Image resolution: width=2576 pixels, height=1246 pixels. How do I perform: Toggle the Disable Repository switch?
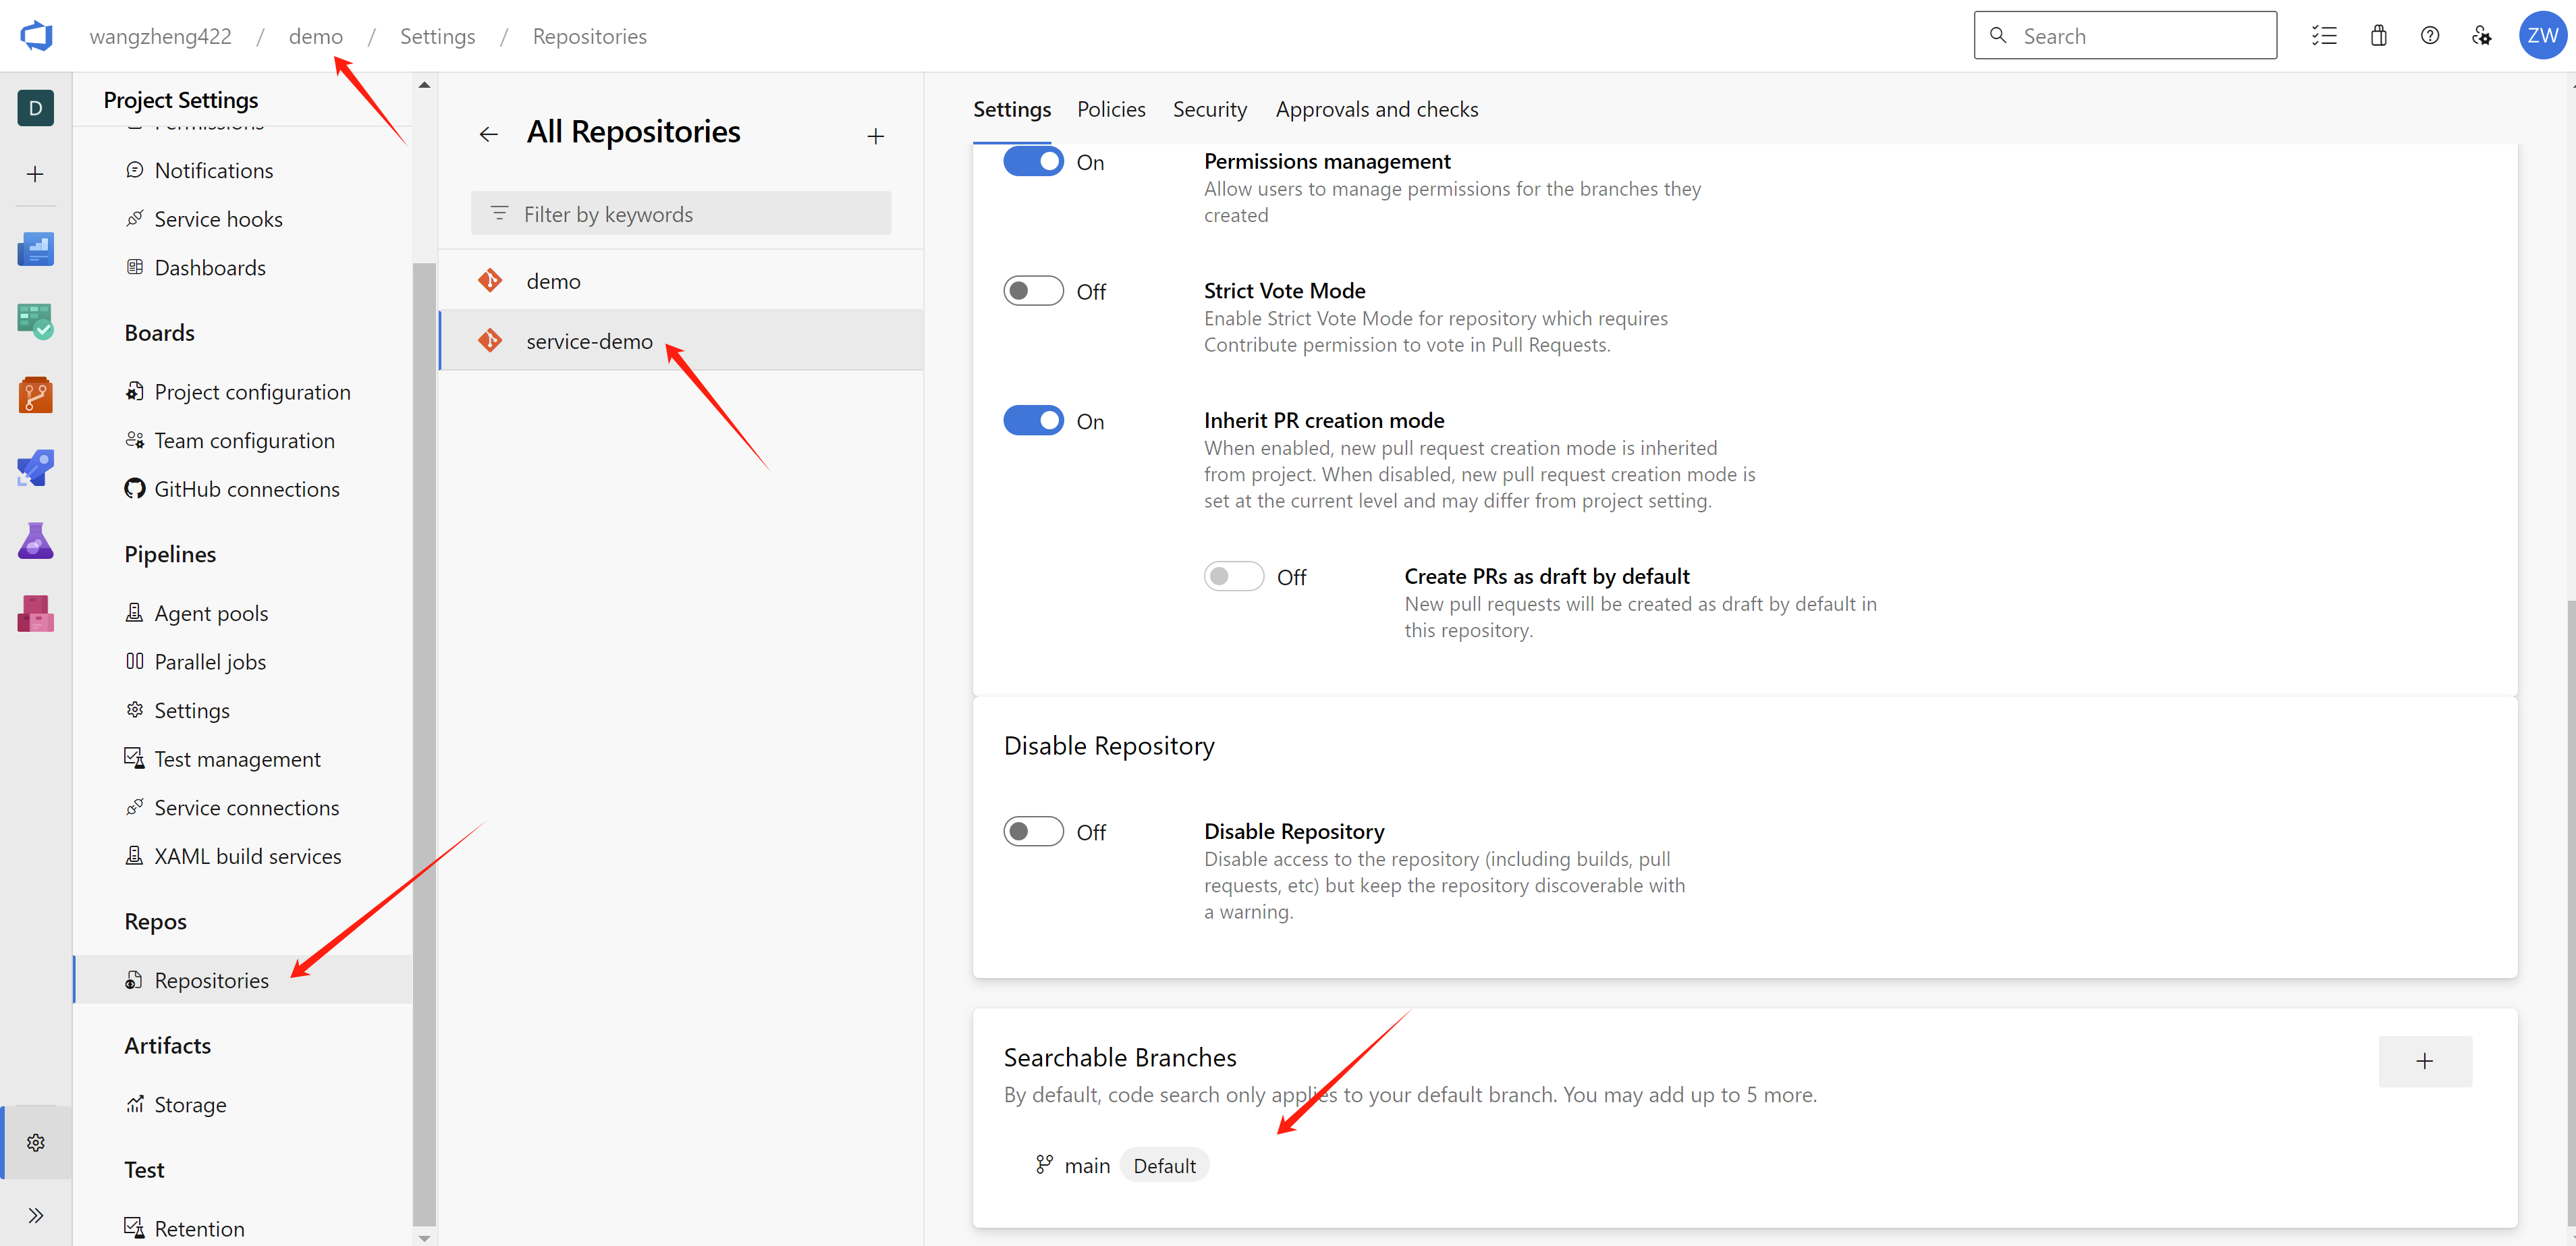coord(1033,831)
